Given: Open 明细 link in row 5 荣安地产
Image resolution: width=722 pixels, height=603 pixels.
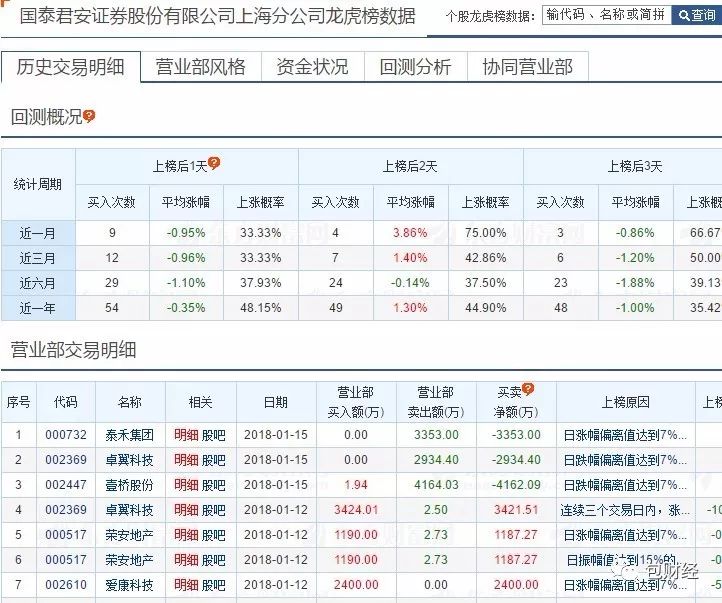Looking at the screenshot, I should 186,535.
